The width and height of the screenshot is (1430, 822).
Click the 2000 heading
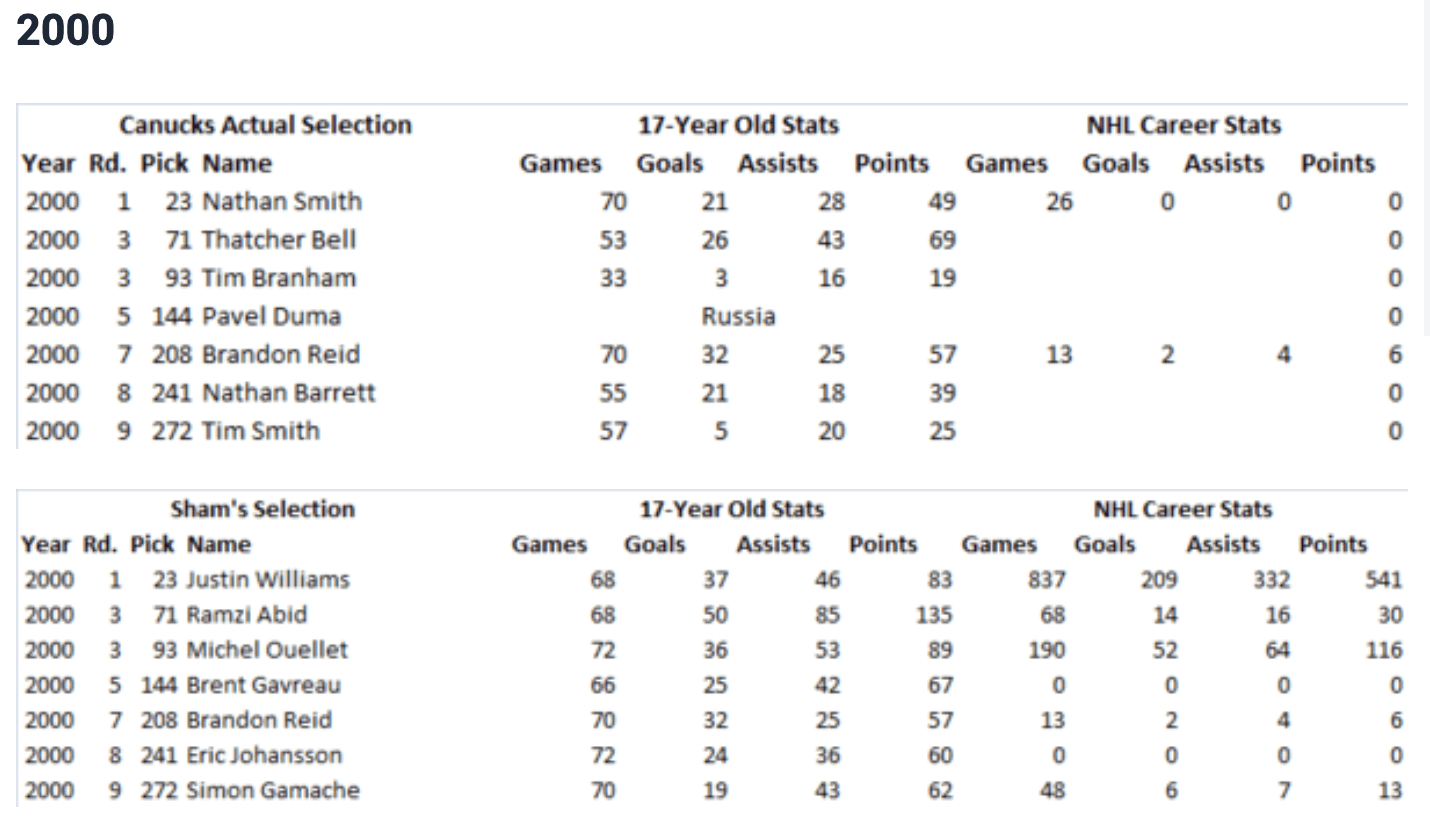coord(65,30)
